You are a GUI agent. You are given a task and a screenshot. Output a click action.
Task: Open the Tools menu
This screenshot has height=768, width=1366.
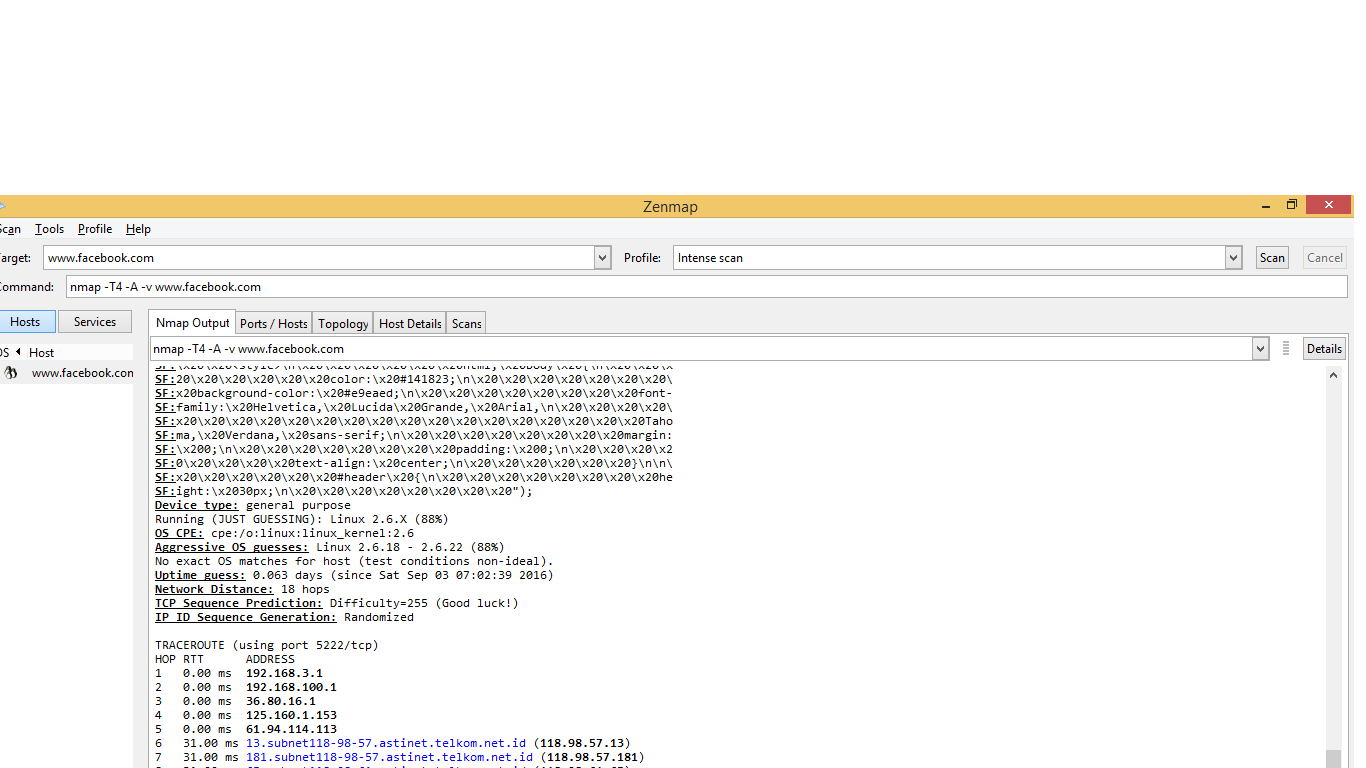pyautogui.click(x=49, y=229)
